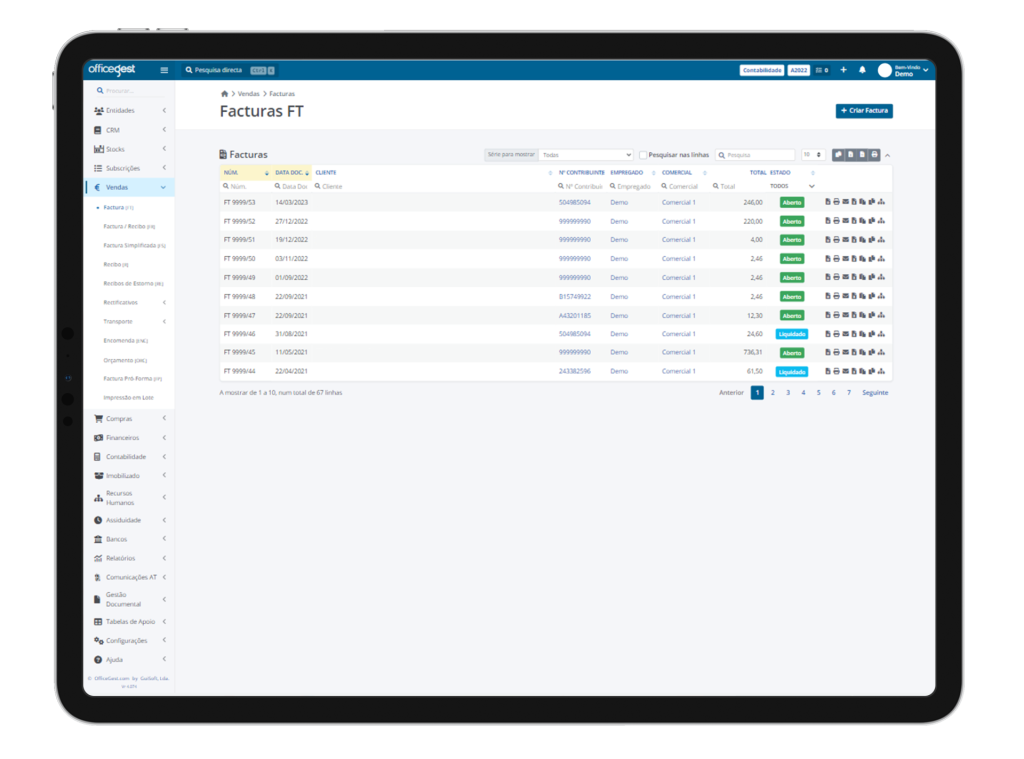Email invoice FT 9999/52 via envelope icon
1024x759 pixels.
[845, 221]
